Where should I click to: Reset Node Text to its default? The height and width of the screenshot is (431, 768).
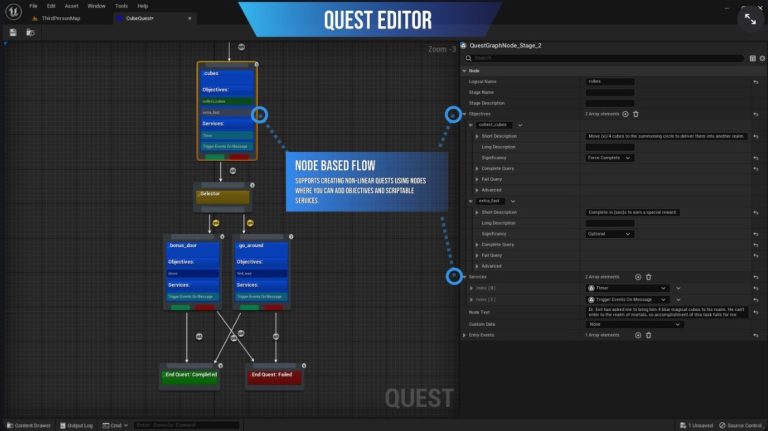click(x=756, y=312)
